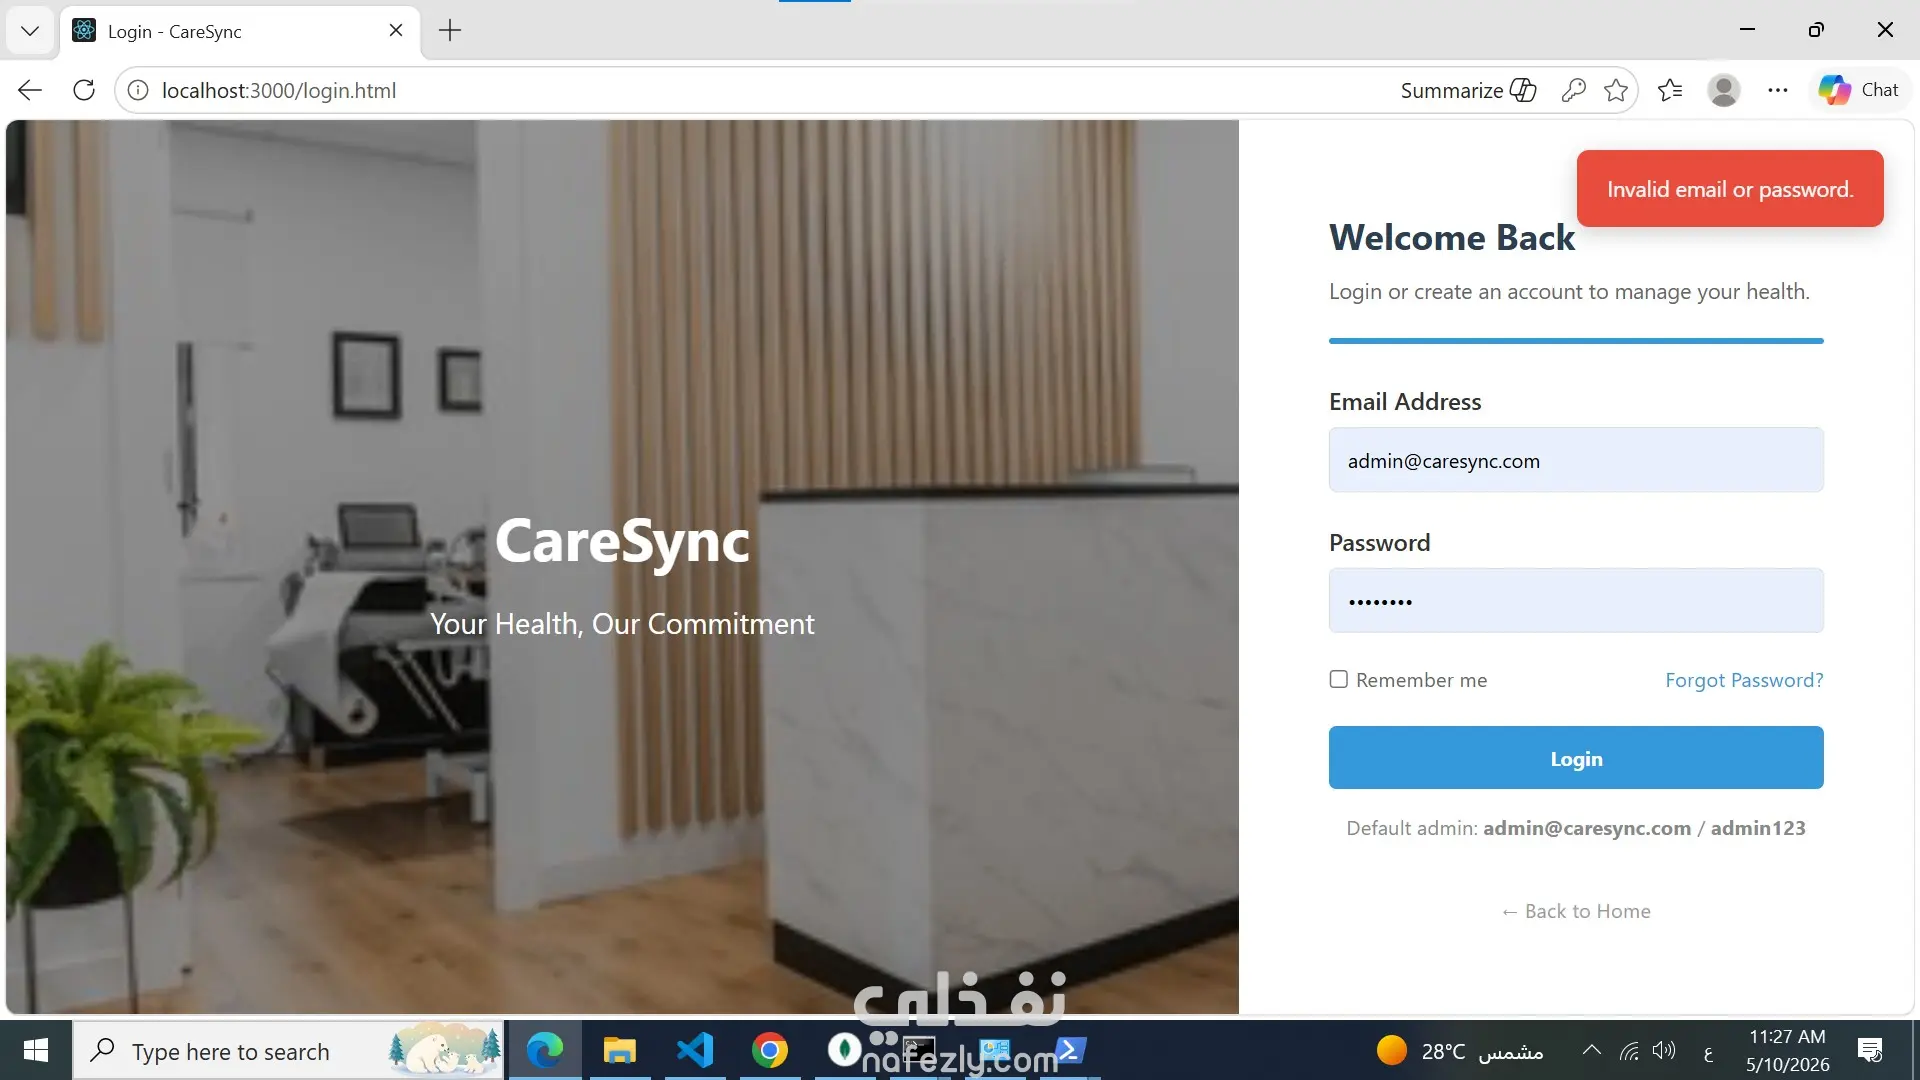Add this page to favorites star

coord(1616,90)
